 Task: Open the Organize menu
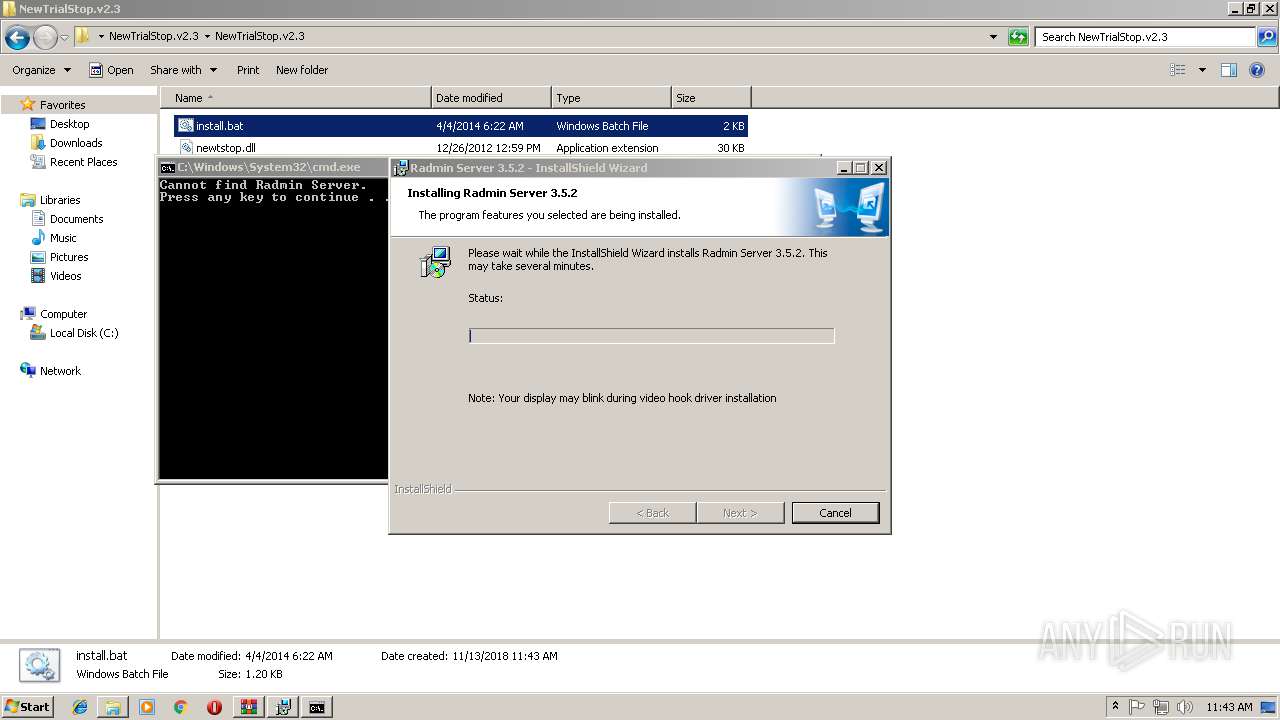click(x=41, y=70)
